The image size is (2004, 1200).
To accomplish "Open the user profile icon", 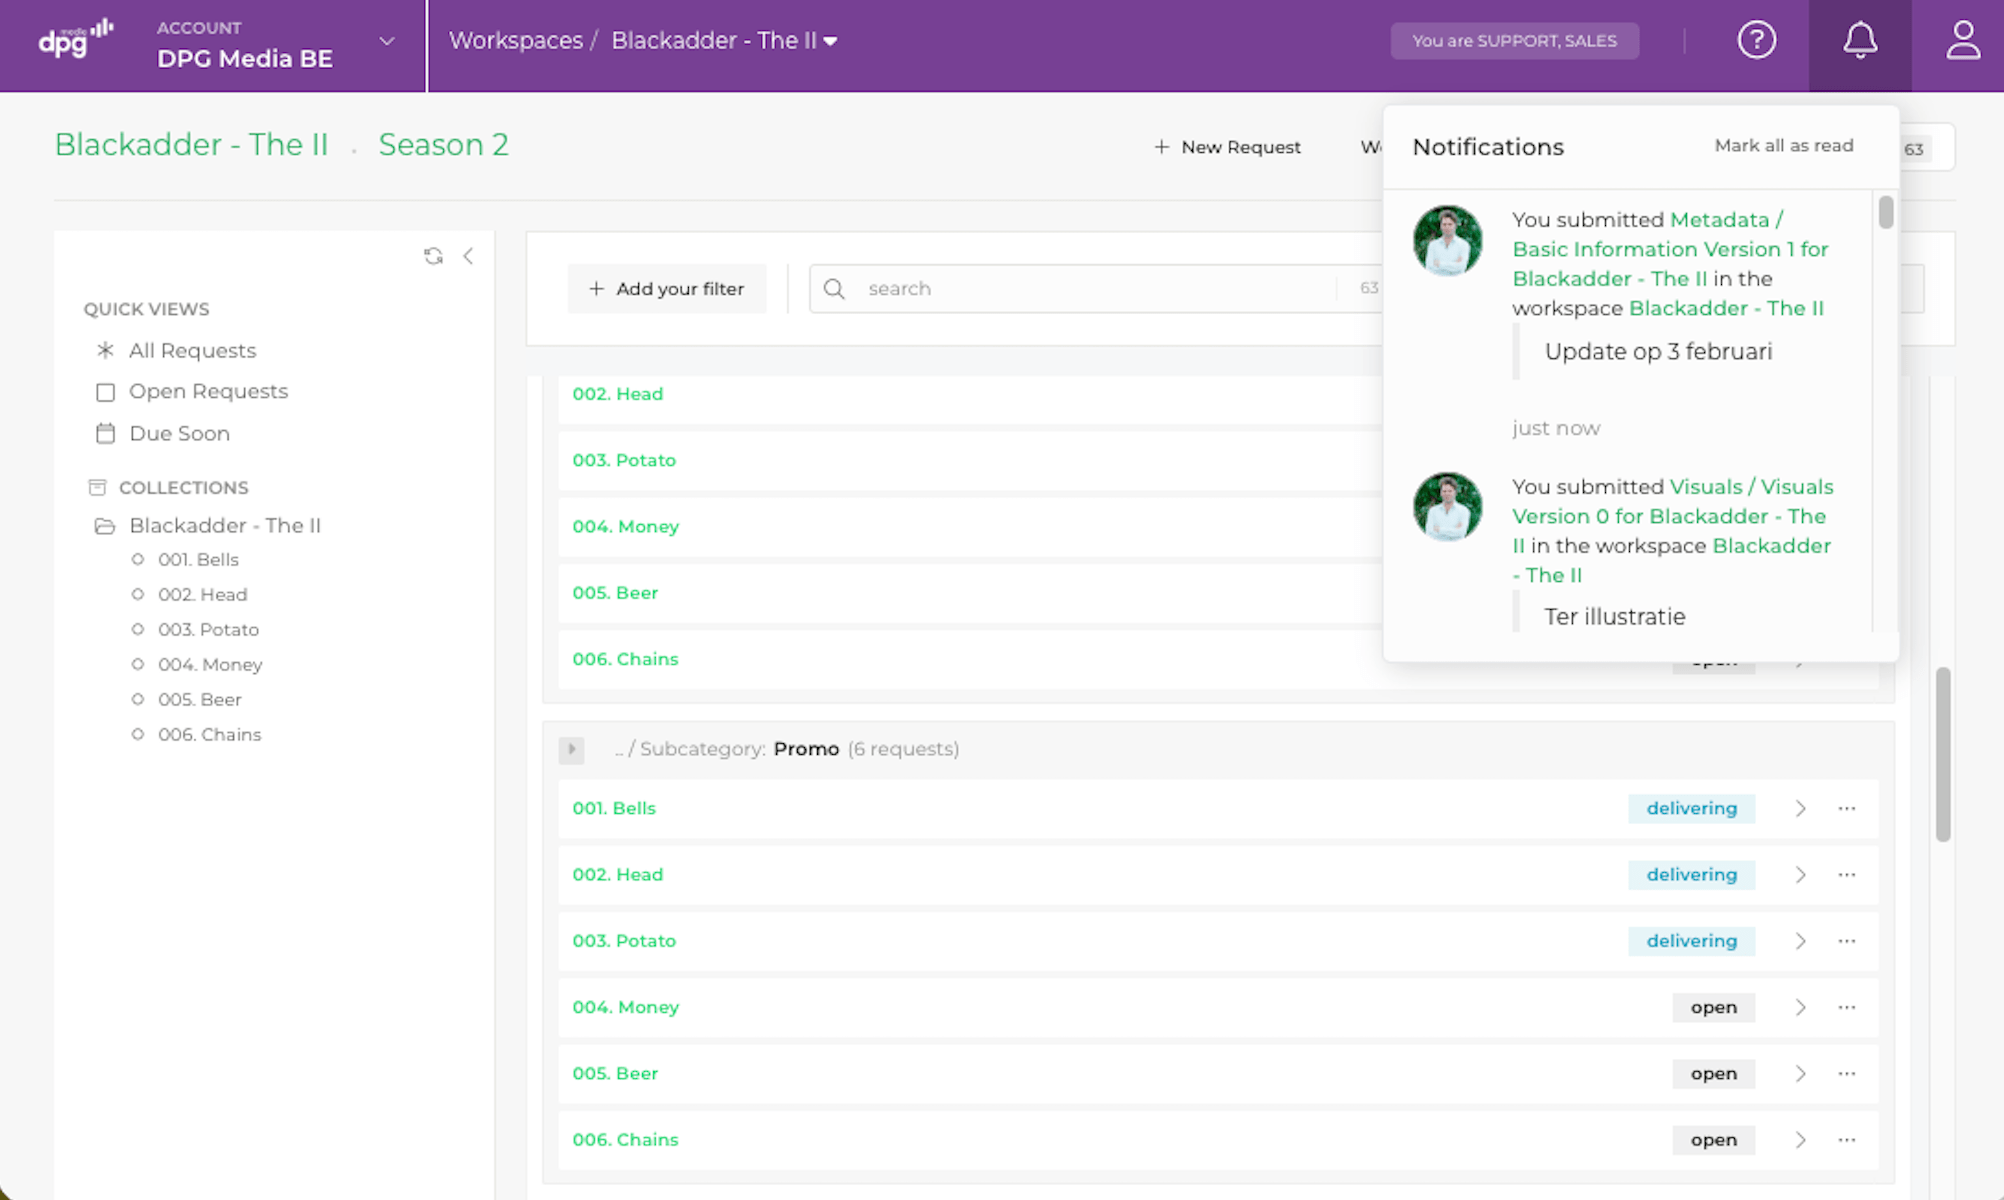I will (x=1962, y=41).
